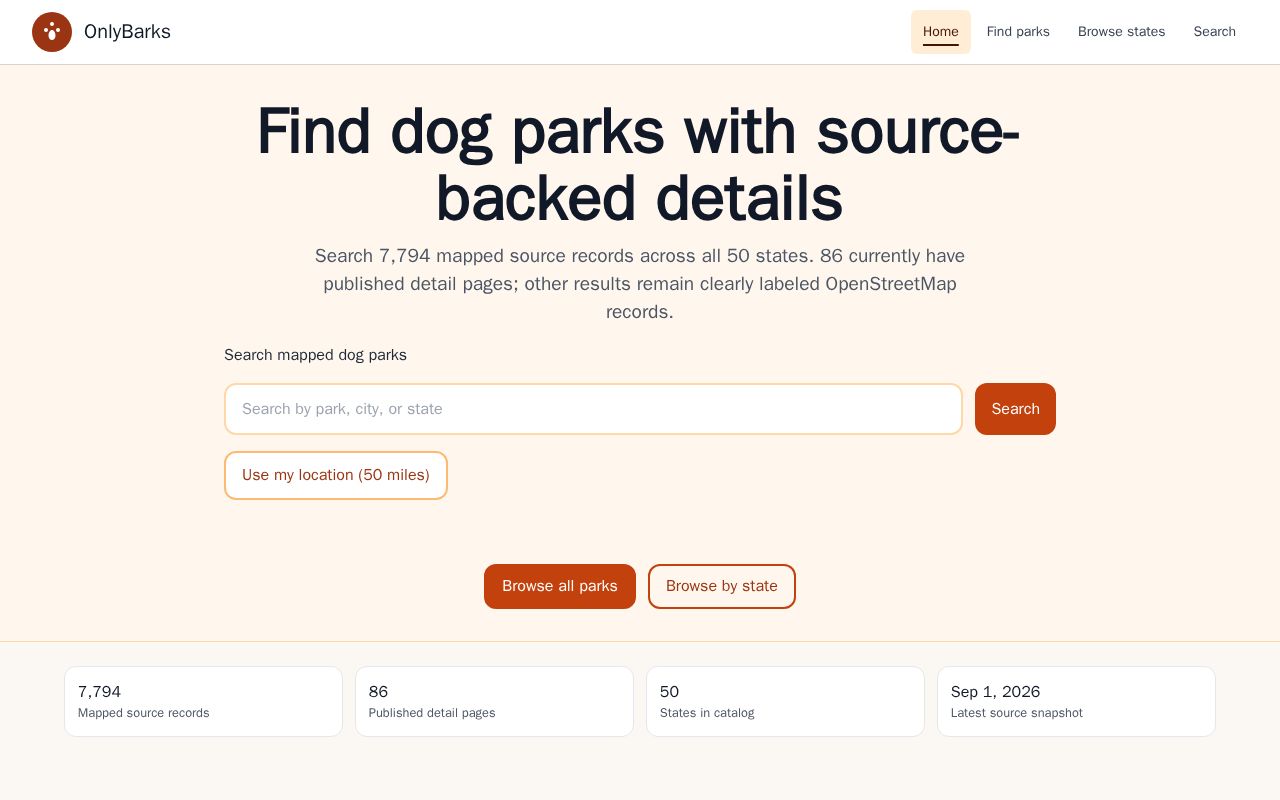Click the 'Search 7,794 mapped source records' paragraph
This screenshot has width=1280, height=800.
[640, 284]
